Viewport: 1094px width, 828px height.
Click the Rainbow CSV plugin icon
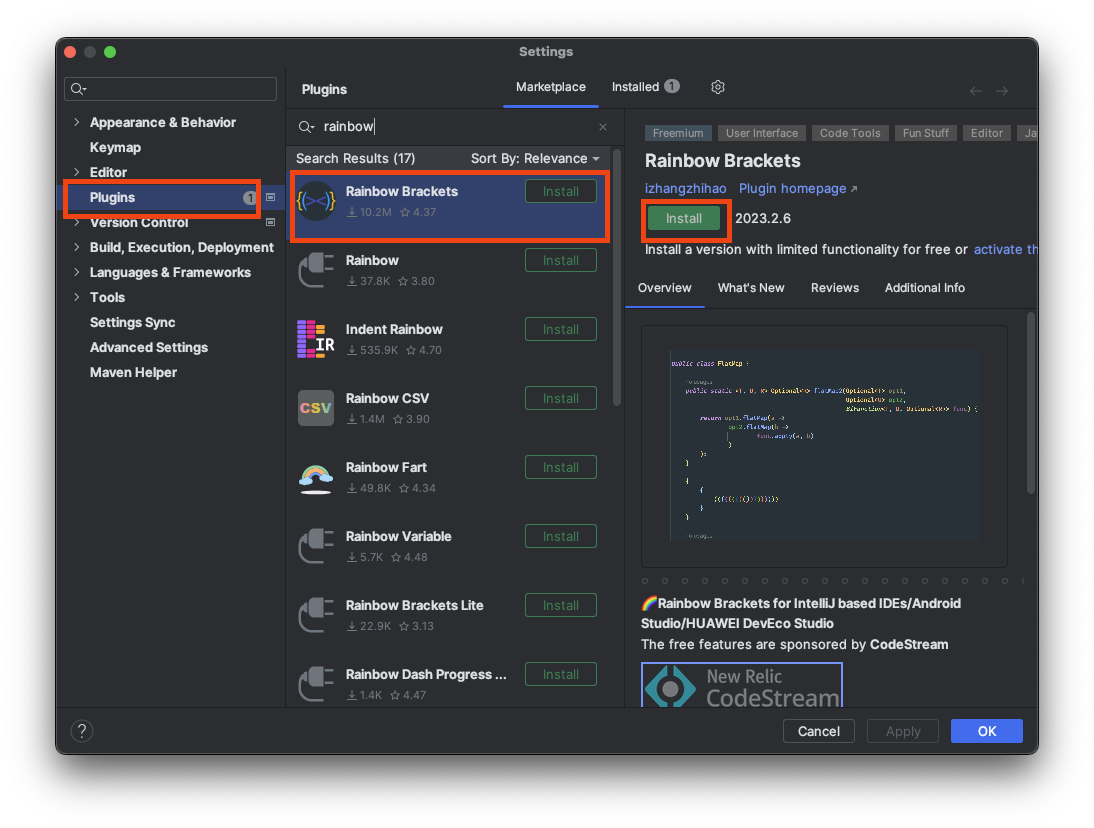[316, 408]
